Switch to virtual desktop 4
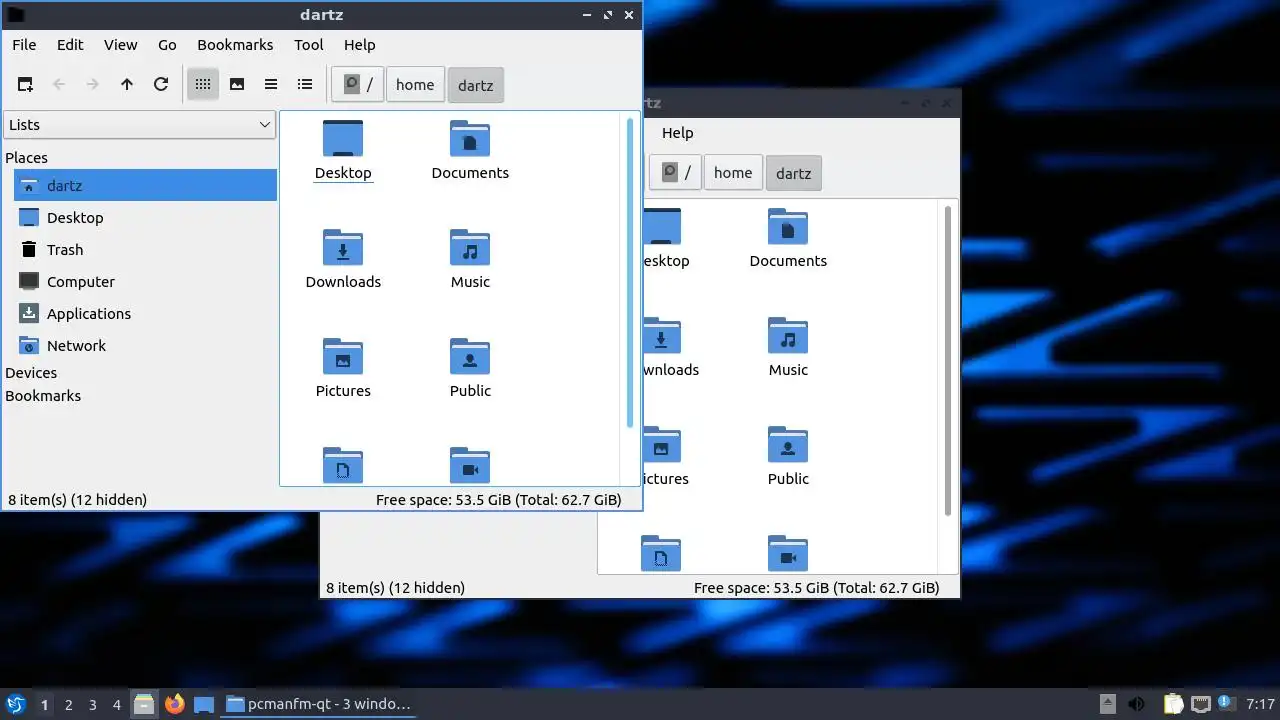 [x=116, y=705]
